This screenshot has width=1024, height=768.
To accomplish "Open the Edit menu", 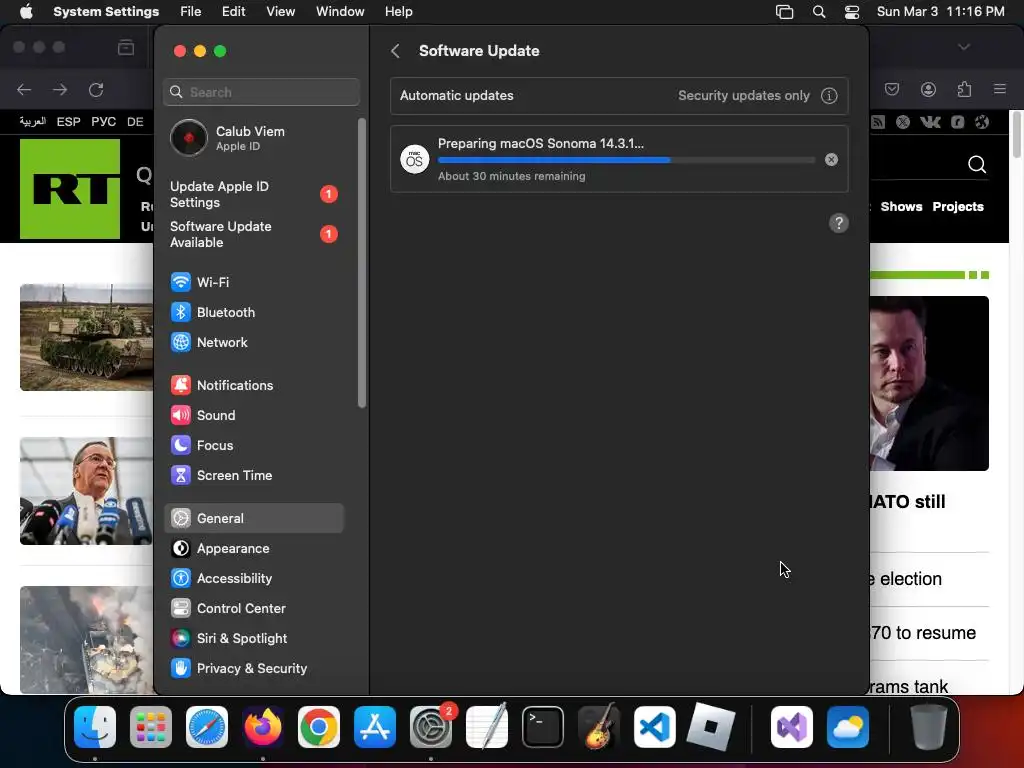I will [233, 12].
